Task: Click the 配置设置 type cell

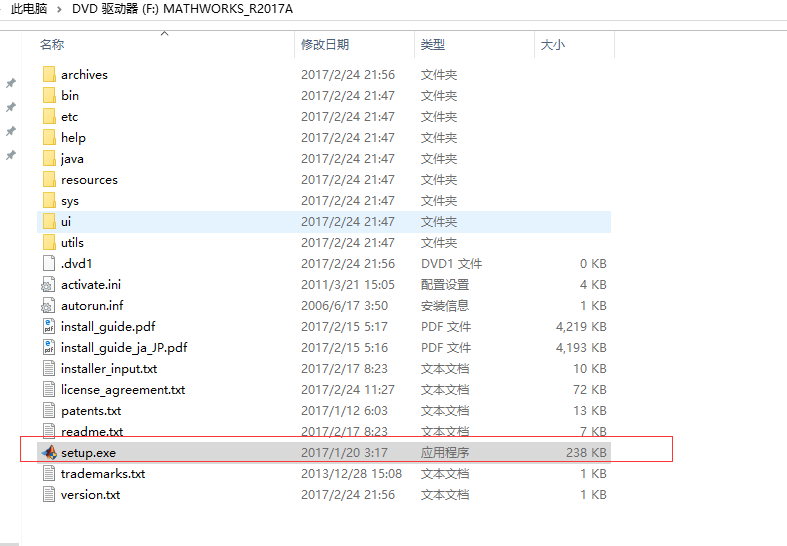Action: coord(445,285)
